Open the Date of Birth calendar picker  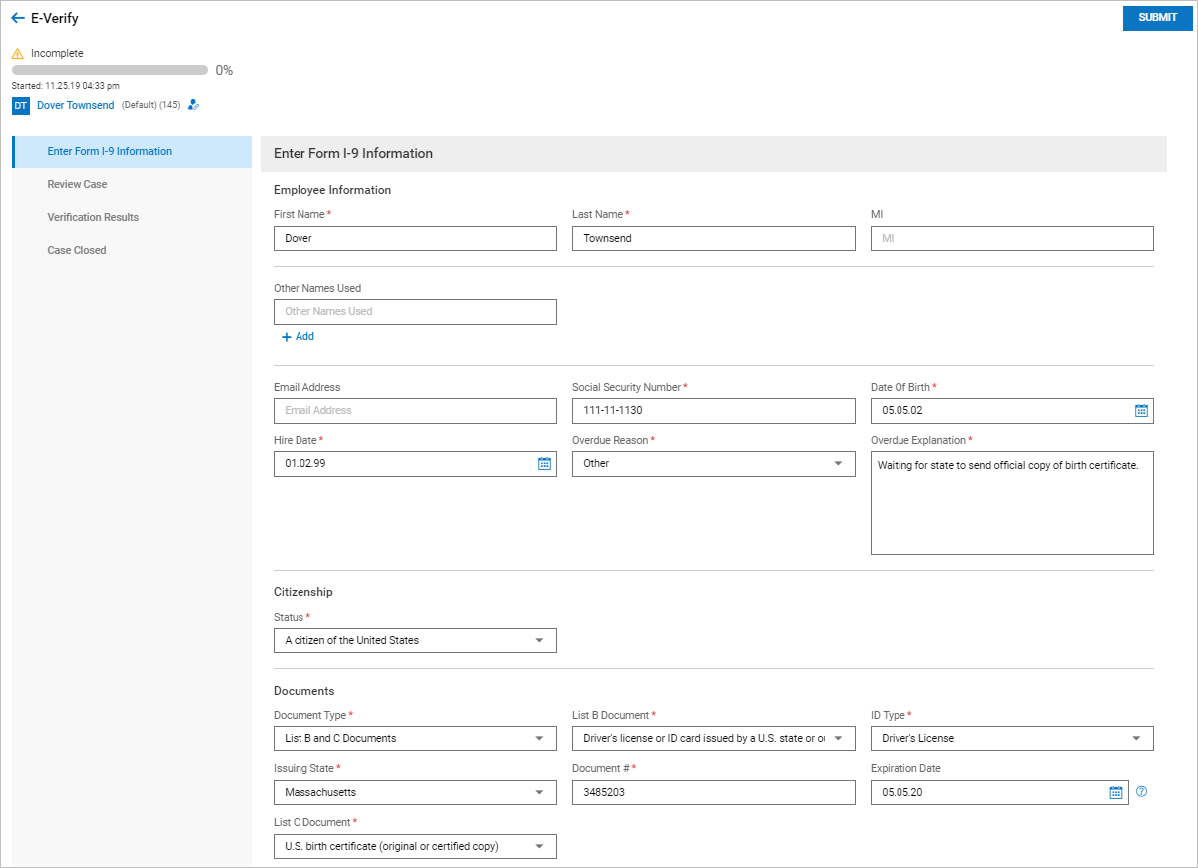coord(1141,410)
